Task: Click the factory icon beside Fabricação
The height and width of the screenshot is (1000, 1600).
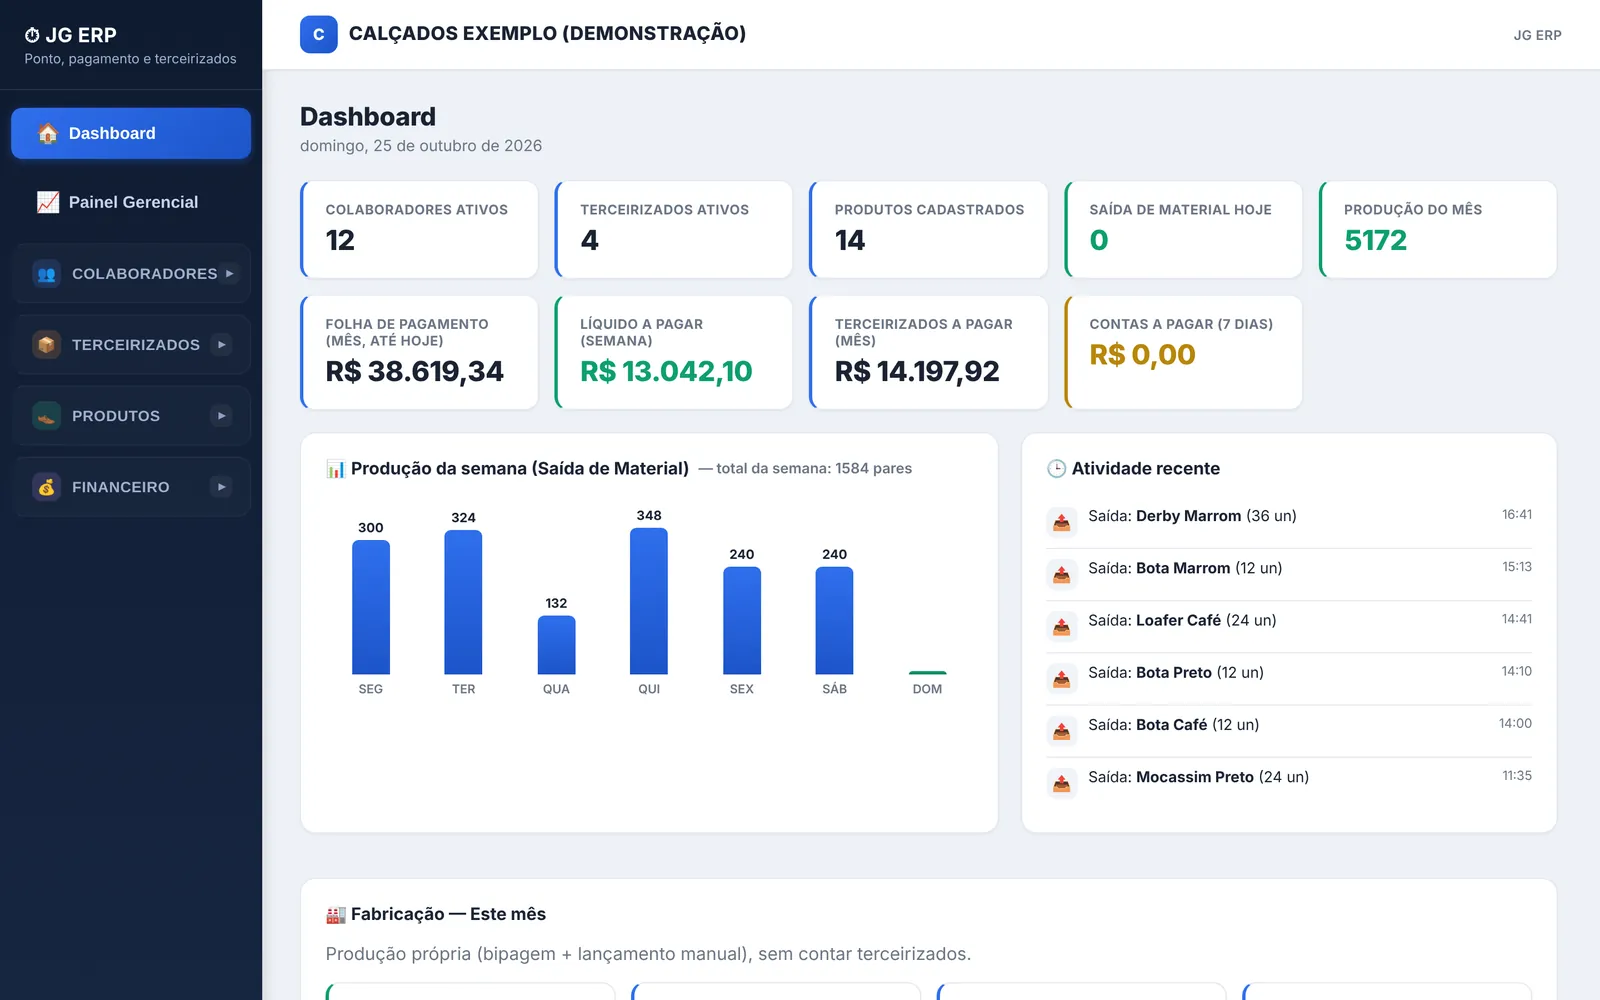Action: click(x=336, y=914)
